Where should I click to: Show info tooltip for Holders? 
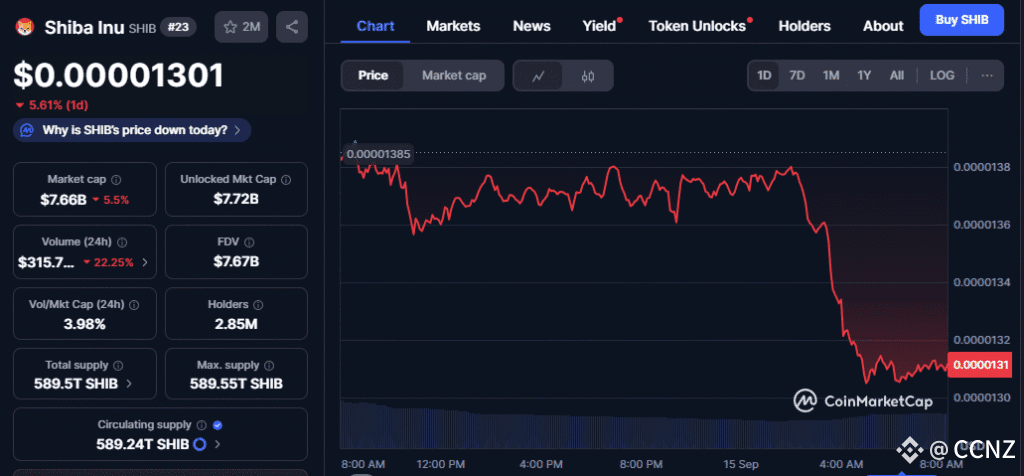click(x=258, y=305)
